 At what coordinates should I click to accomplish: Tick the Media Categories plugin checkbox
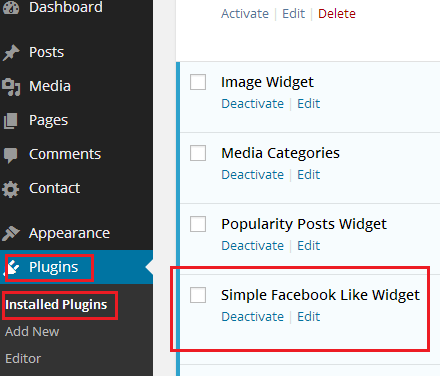pyautogui.click(x=198, y=153)
